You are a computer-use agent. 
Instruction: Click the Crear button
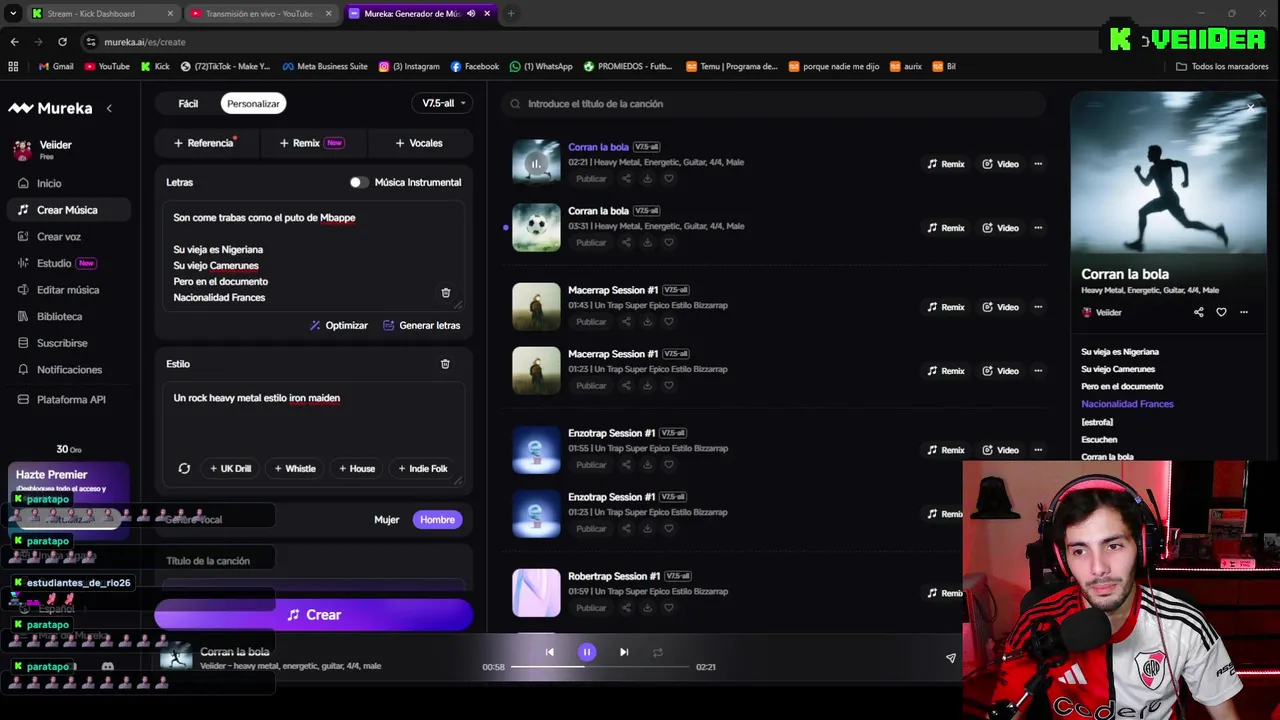click(x=313, y=615)
